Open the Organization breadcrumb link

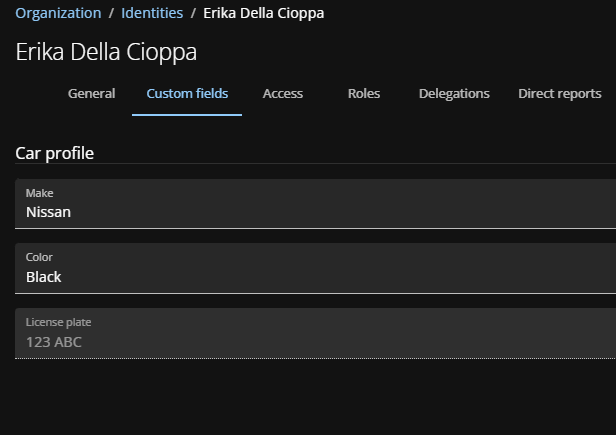[58, 13]
